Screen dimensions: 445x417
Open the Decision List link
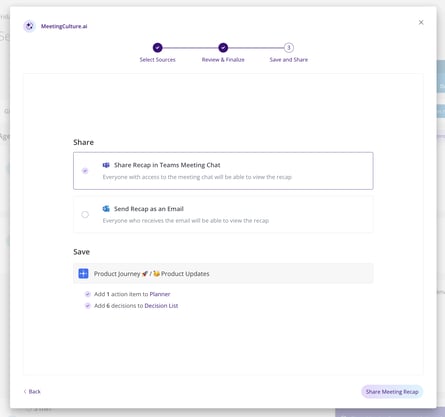coord(161,306)
